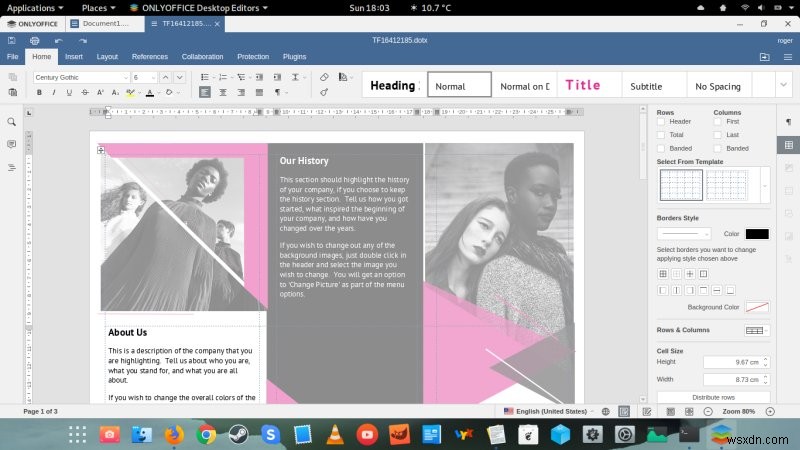800x450 pixels.
Task: Open the Search sidebar icon
Action: click(11, 122)
